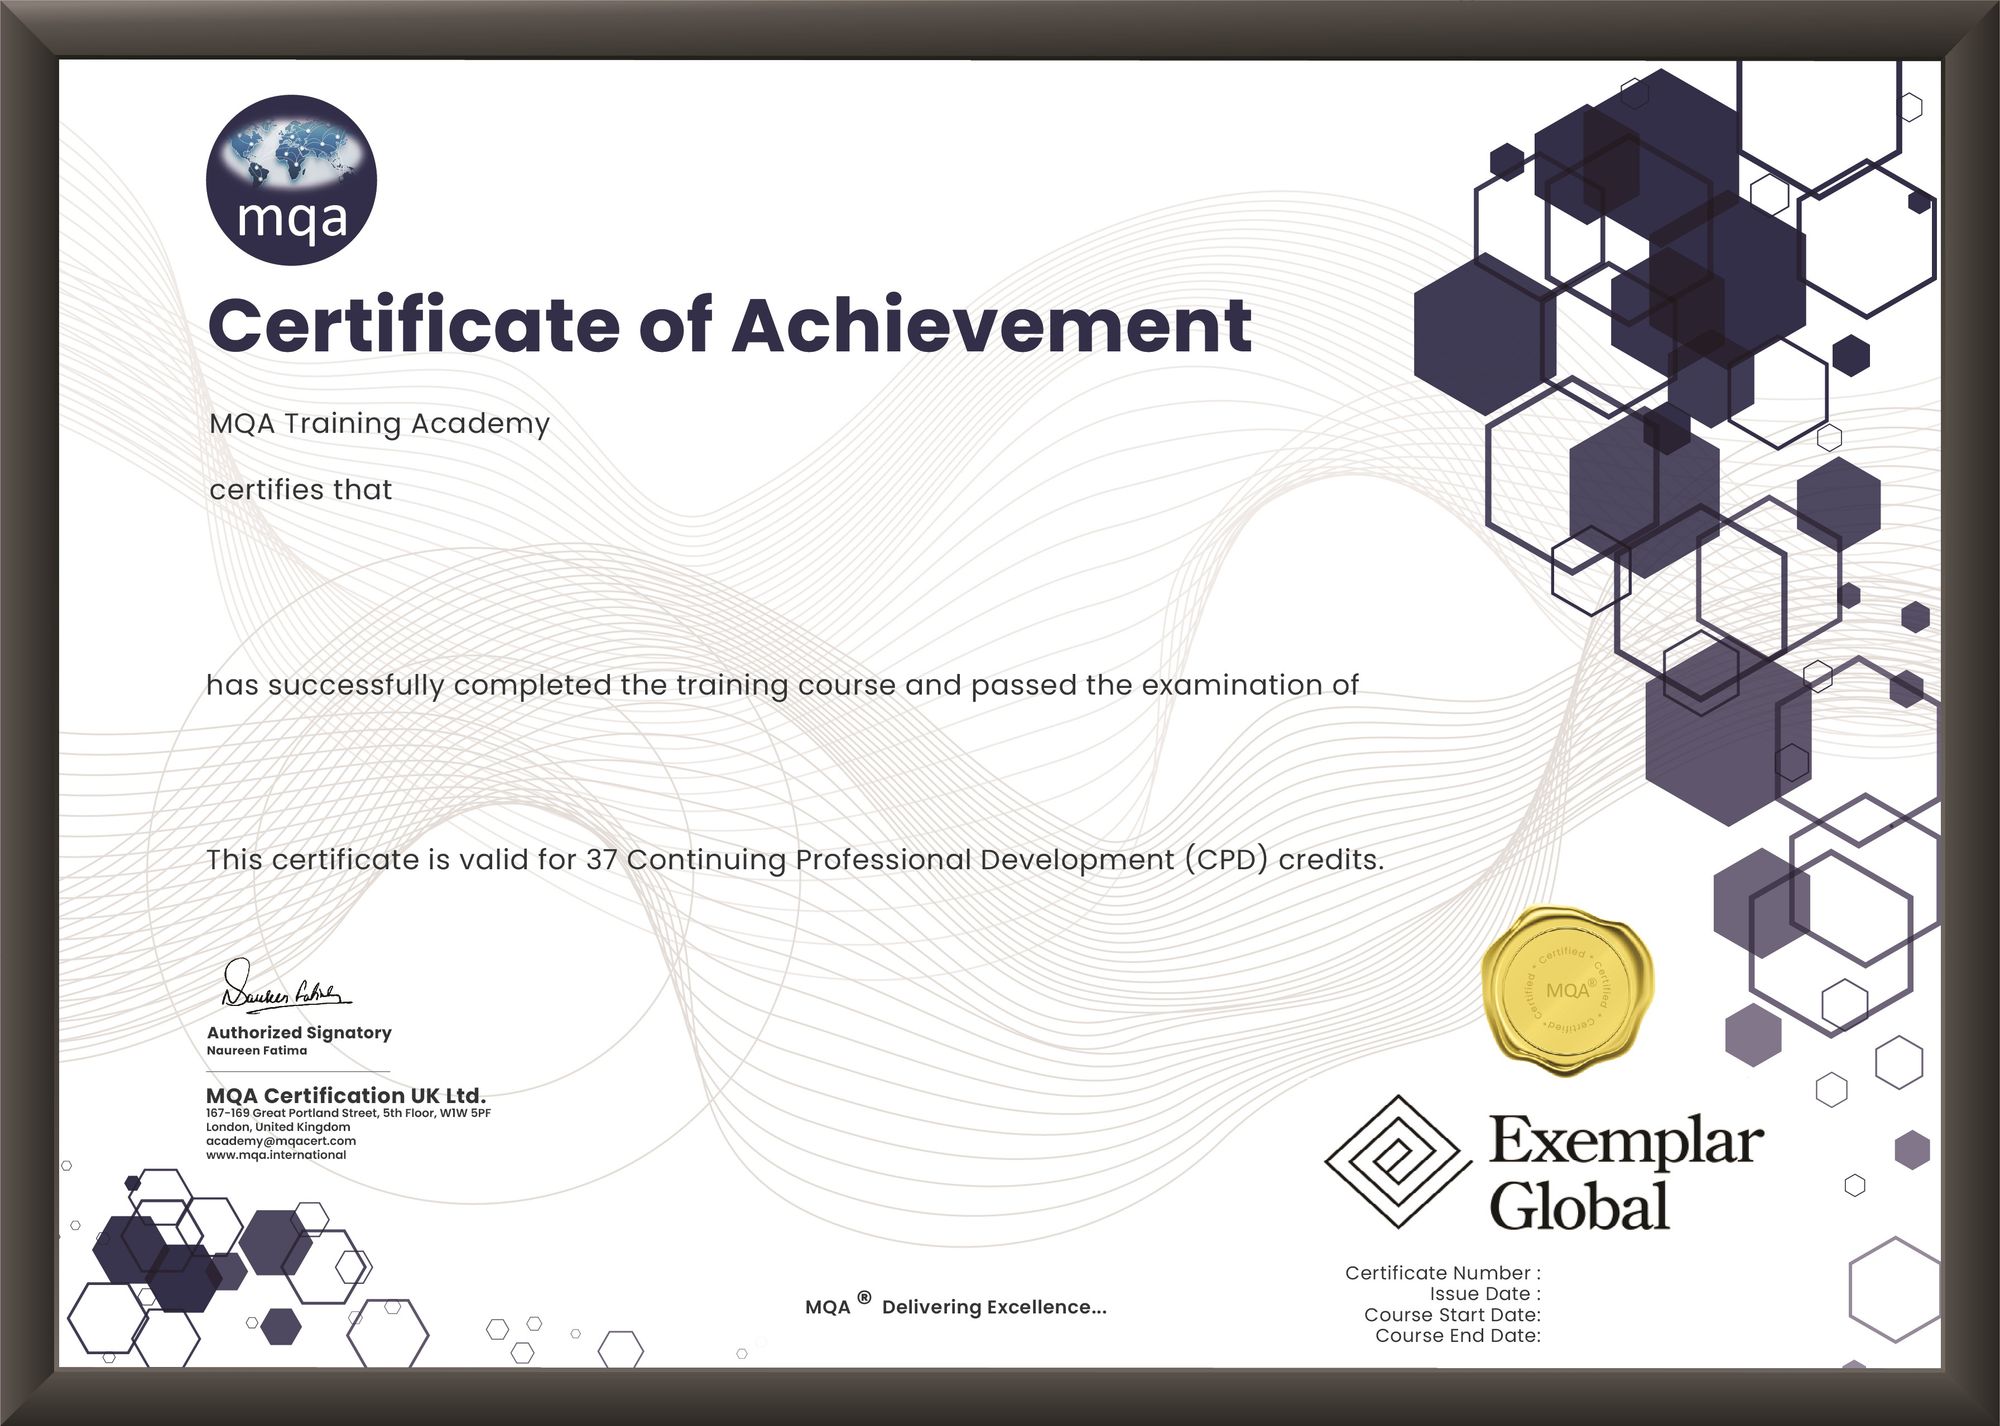Click the Certificate Number field label

tap(1442, 1273)
